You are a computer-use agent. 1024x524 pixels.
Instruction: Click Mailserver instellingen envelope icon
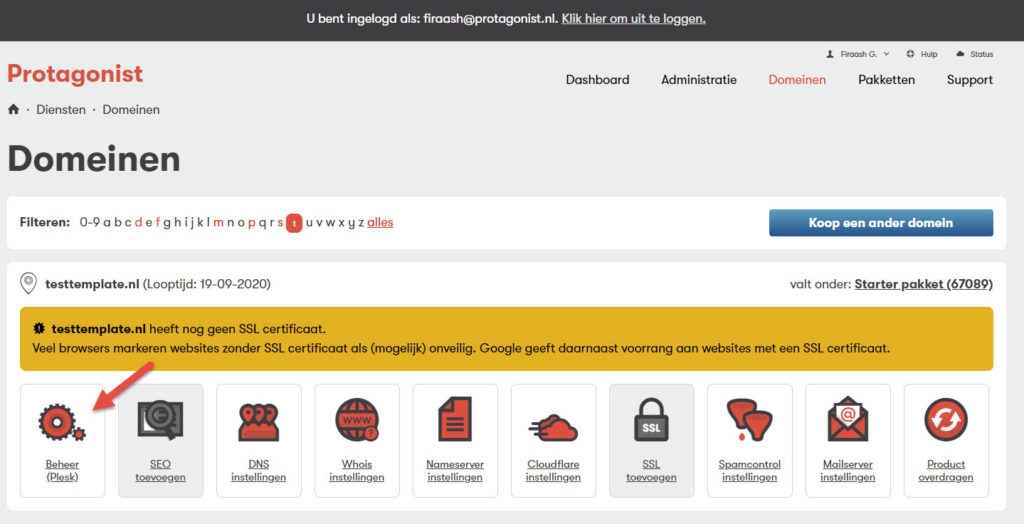(848, 419)
